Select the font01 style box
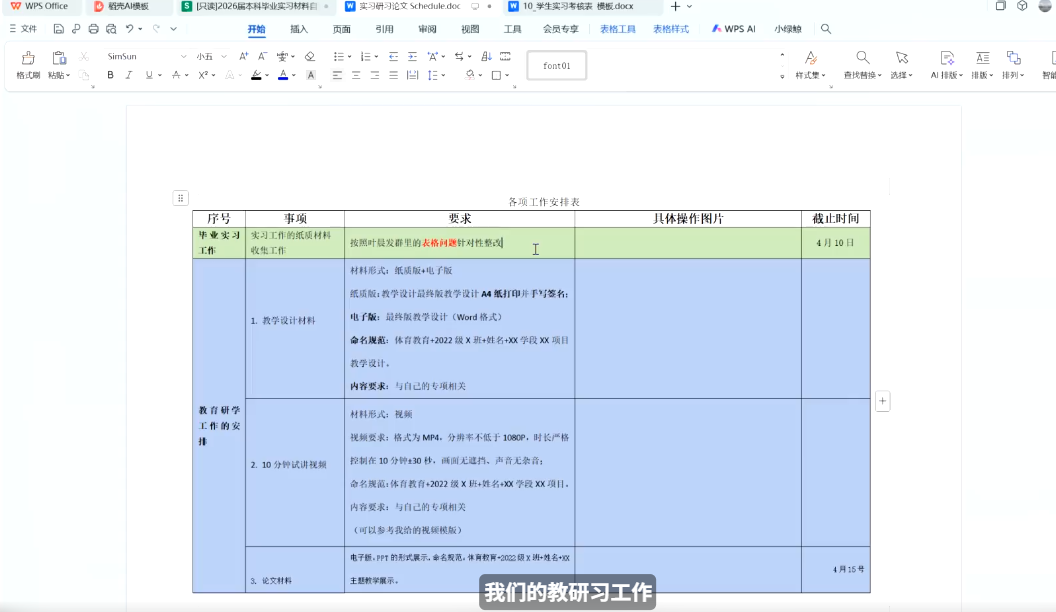 [x=556, y=65]
